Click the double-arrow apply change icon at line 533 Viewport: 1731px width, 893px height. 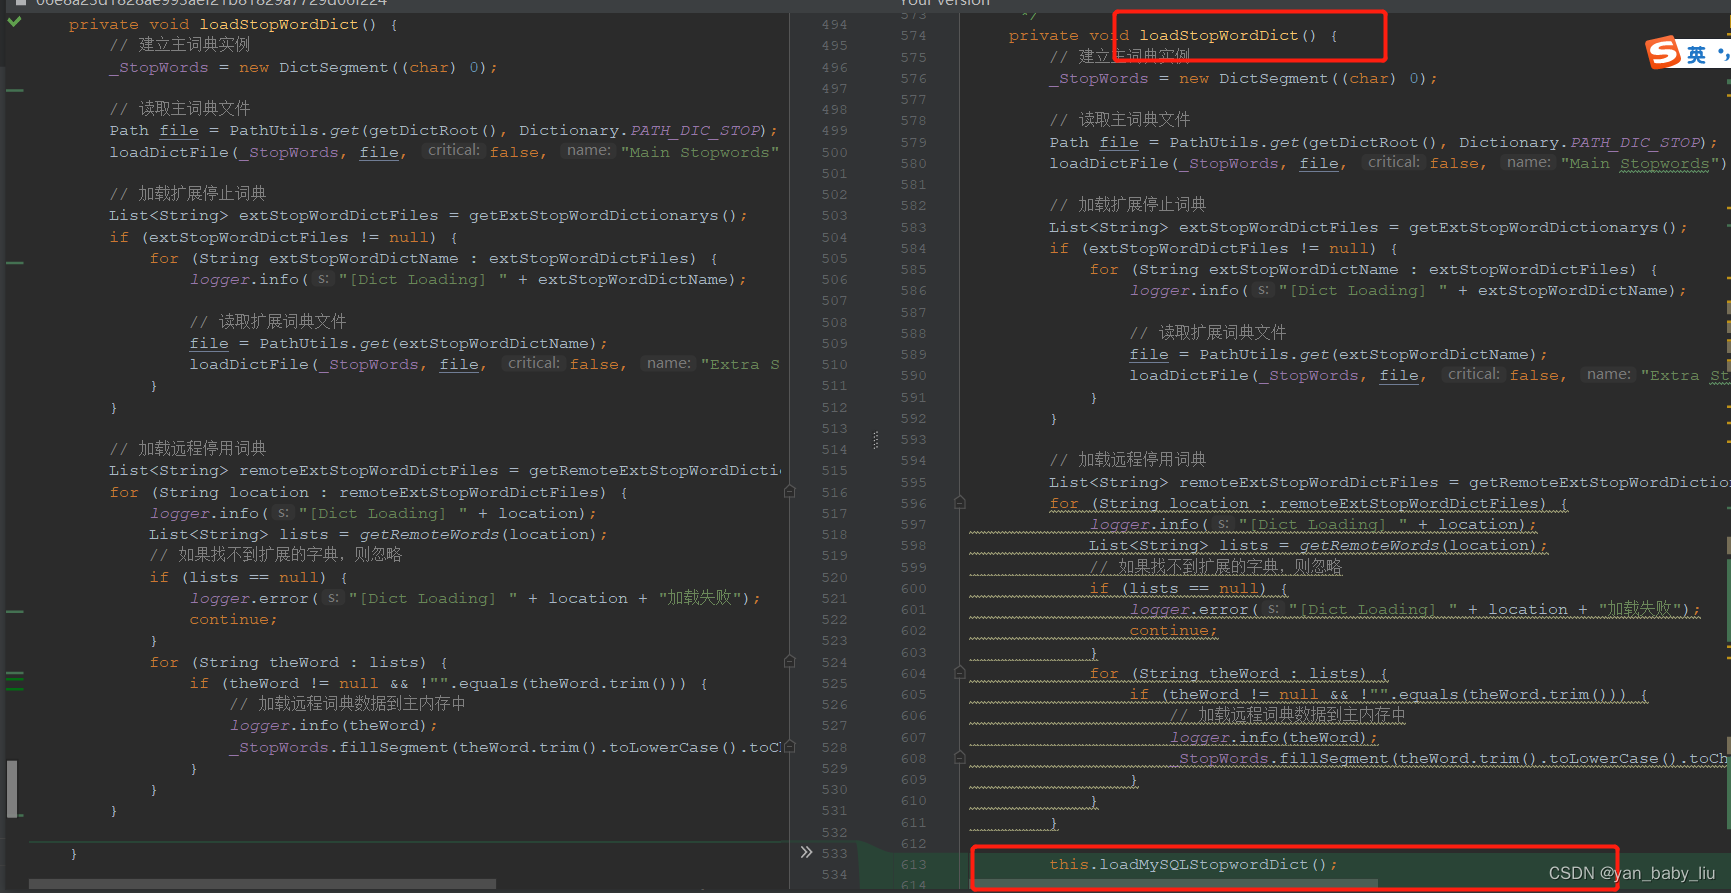point(806,852)
